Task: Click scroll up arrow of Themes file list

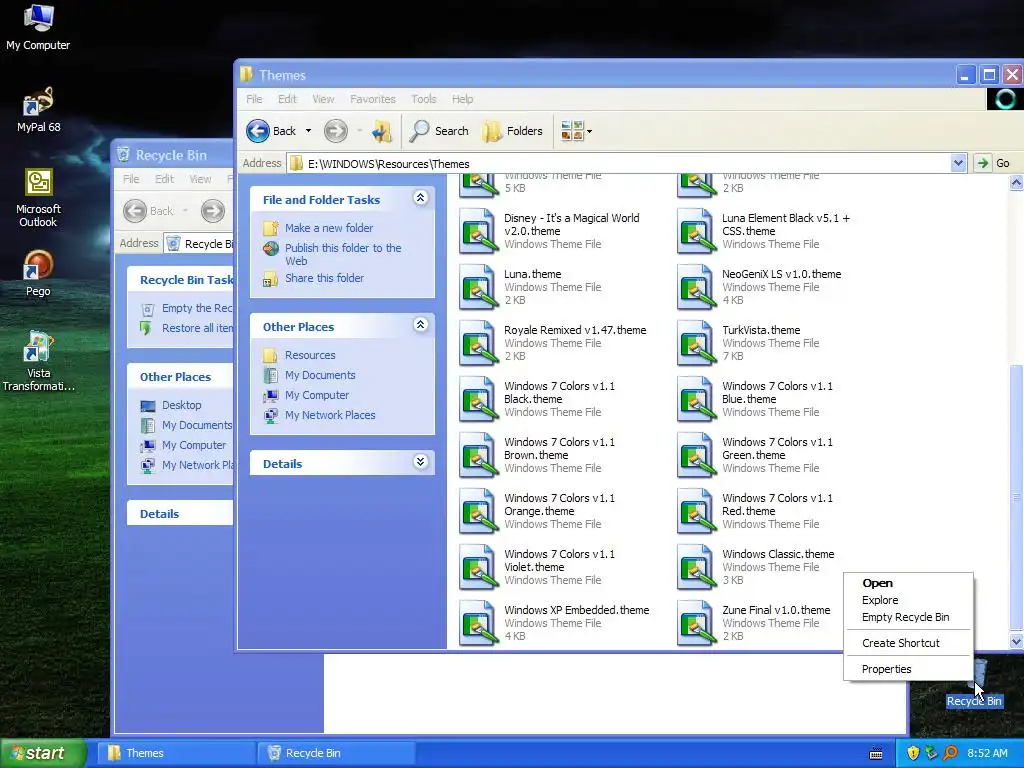Action: [x=1016, y=183]
